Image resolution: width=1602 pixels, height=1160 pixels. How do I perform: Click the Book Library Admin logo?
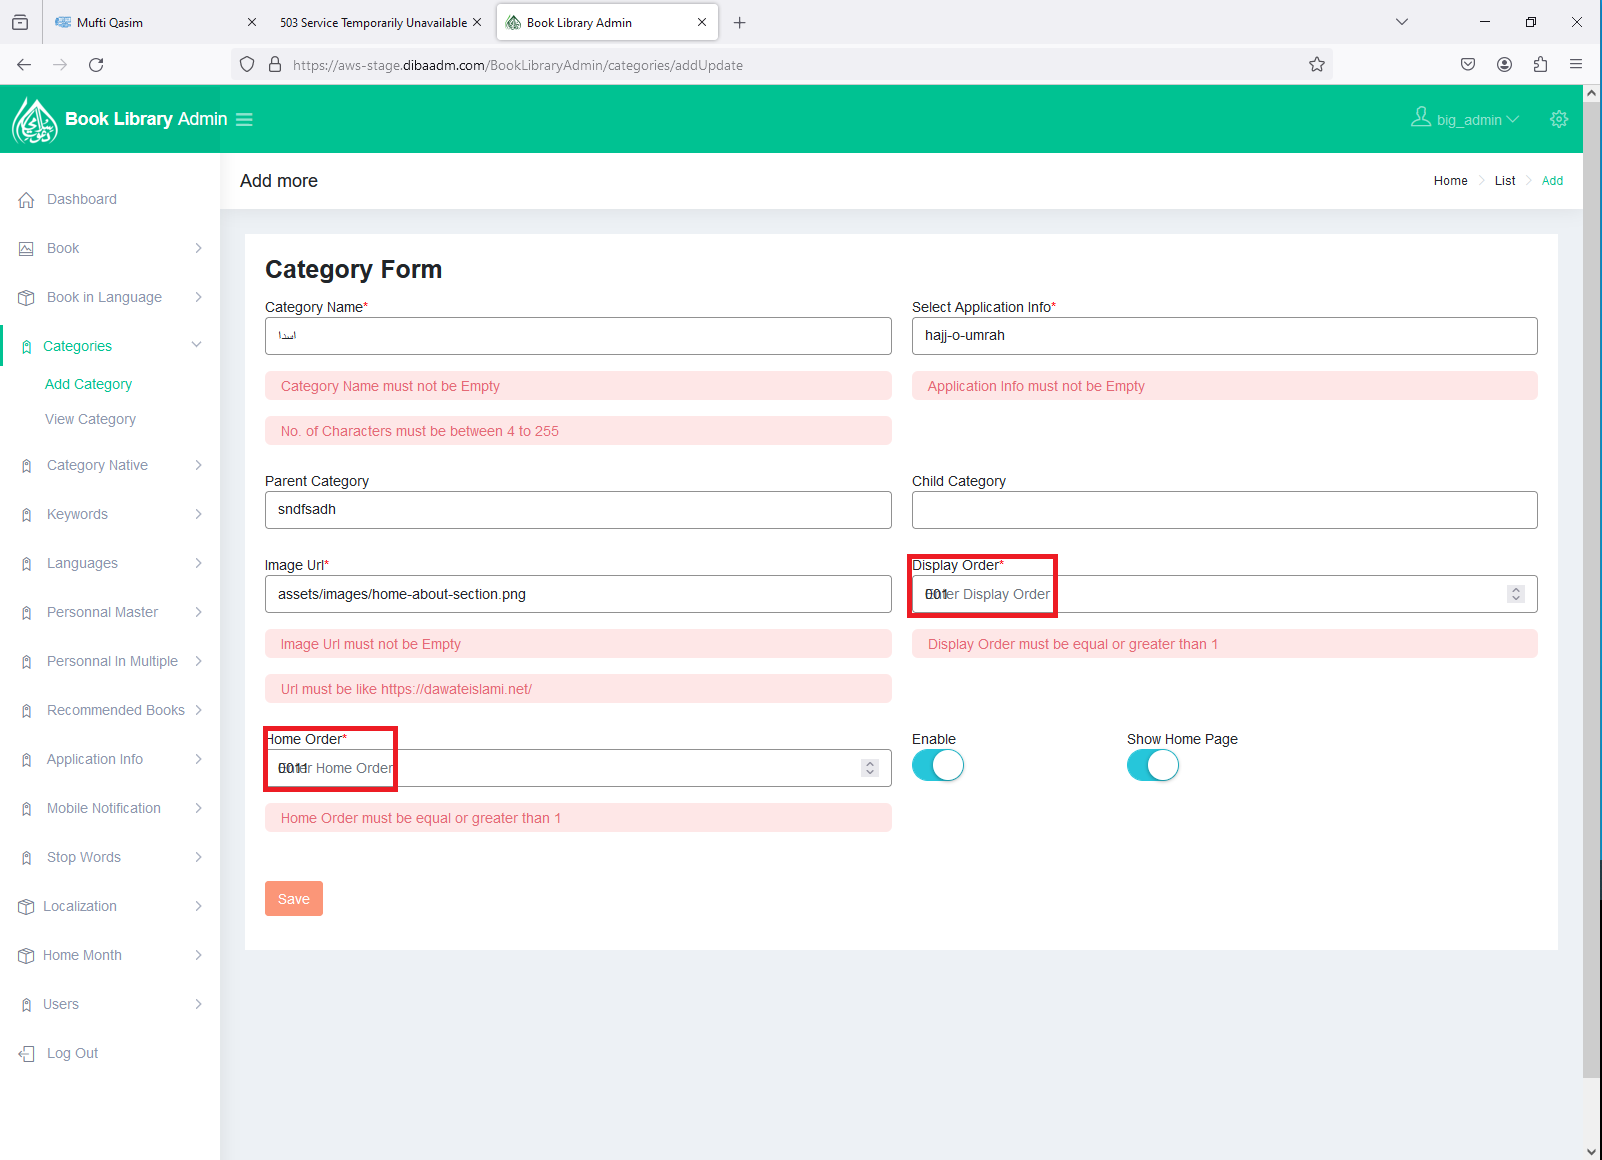pos(35,120)
